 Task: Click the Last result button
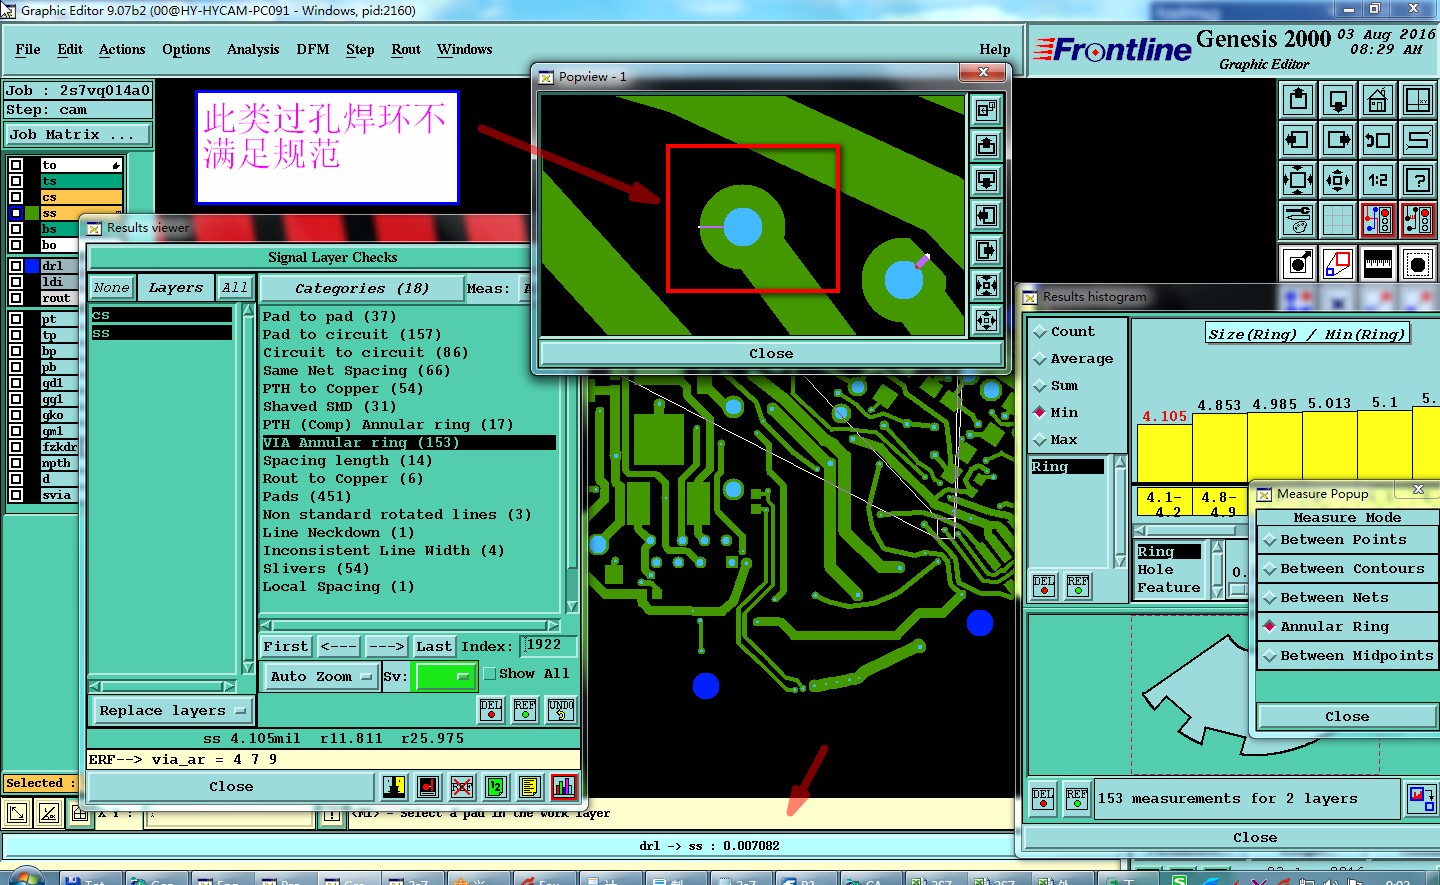pyautogui.click(x=434, y=646)
